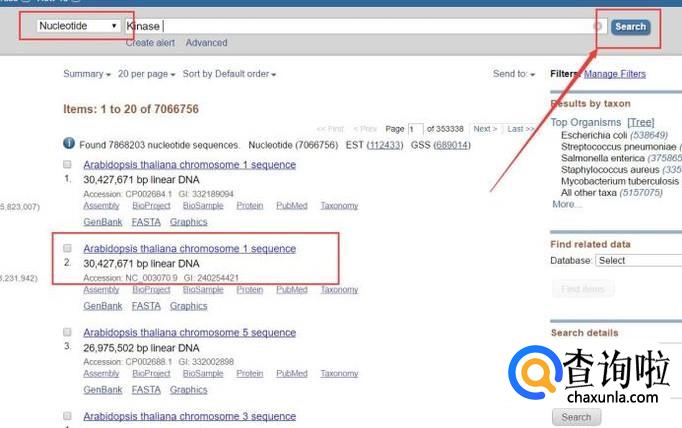Open FASTA link for result 1
Image resolution: width=682 pixels, height=428 pixels.
pyautogui.click(x=146, y=222)
